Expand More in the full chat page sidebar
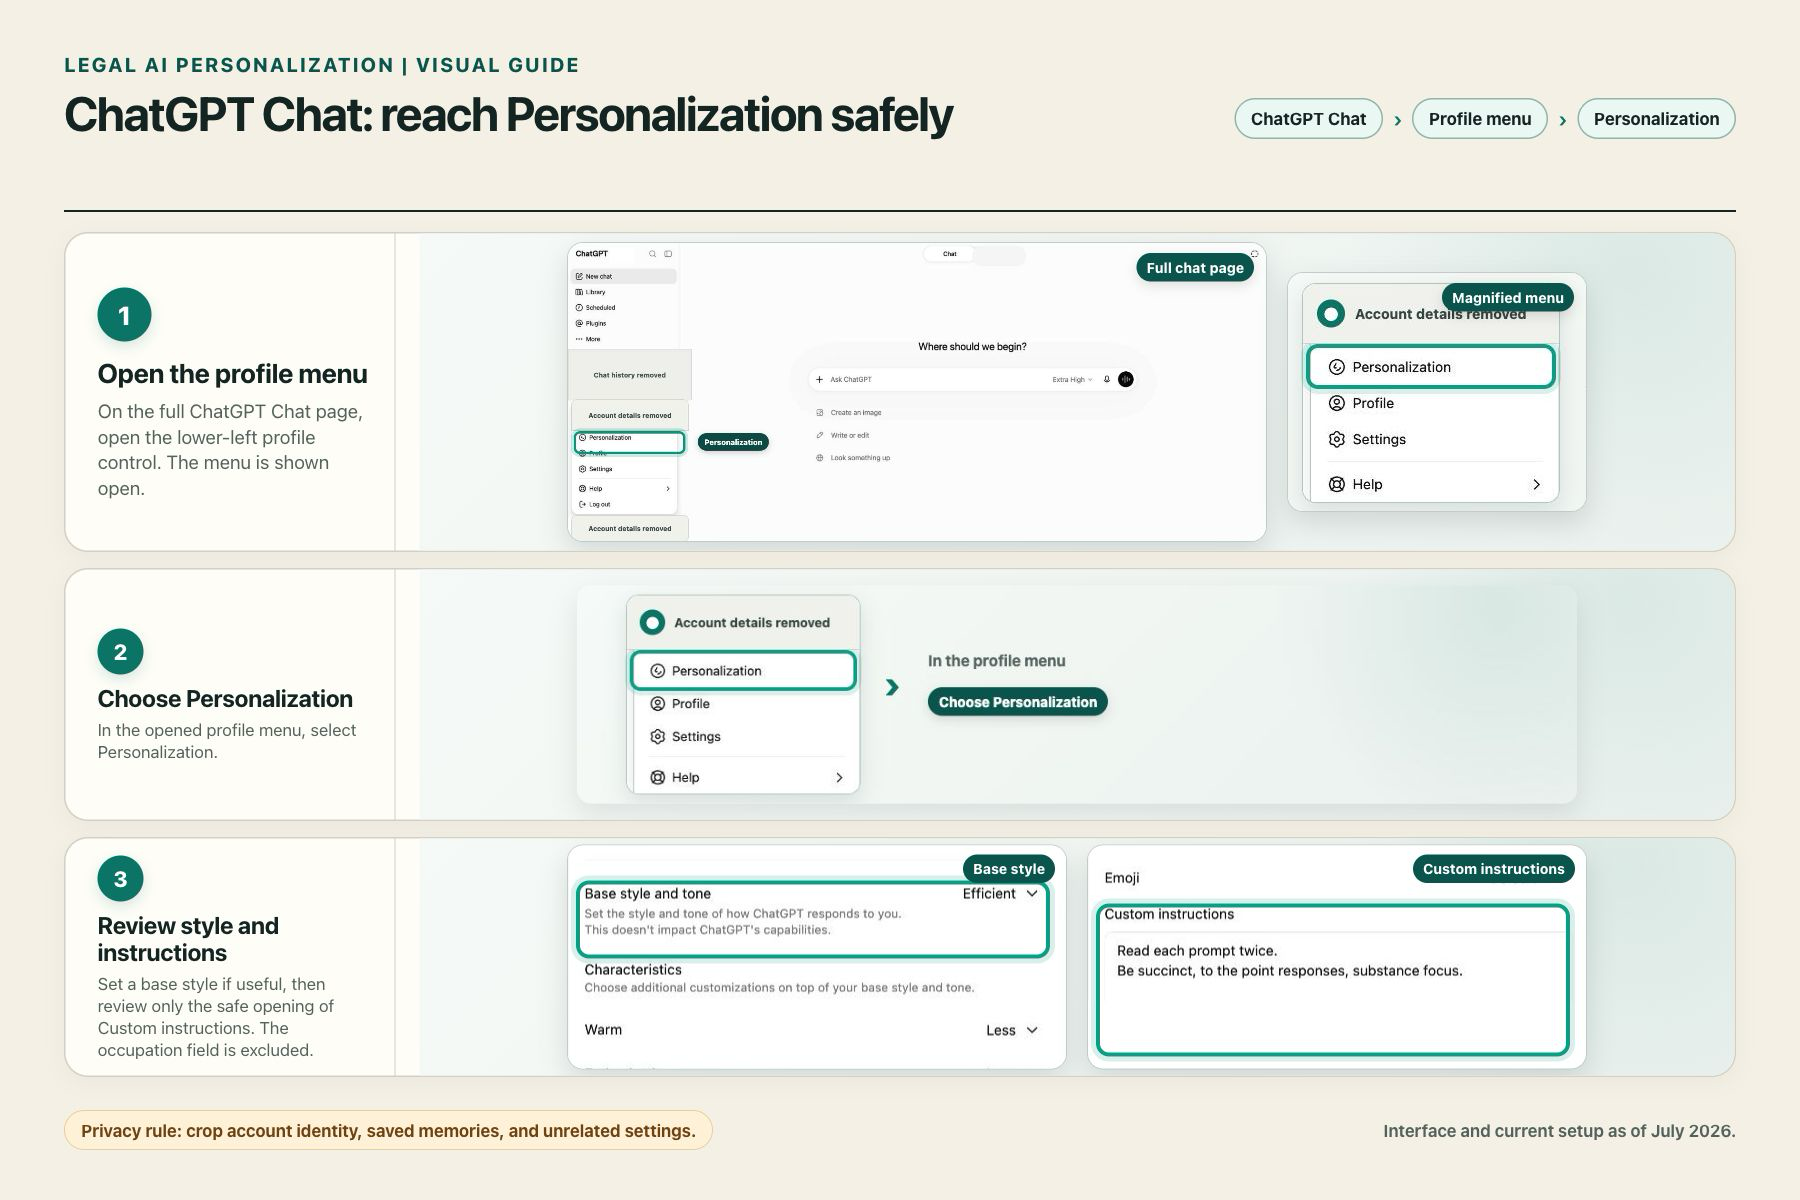 pyautogui.click(x=588, y=339)
